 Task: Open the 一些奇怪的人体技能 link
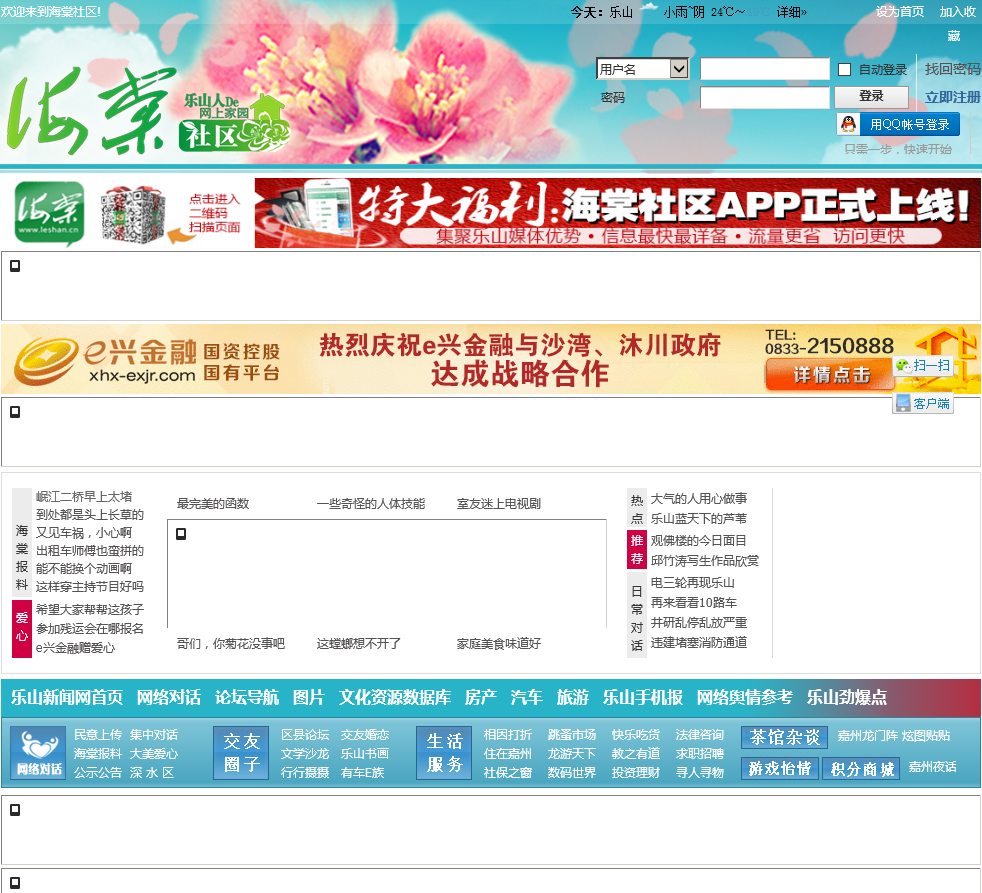[x=371, y=503]
